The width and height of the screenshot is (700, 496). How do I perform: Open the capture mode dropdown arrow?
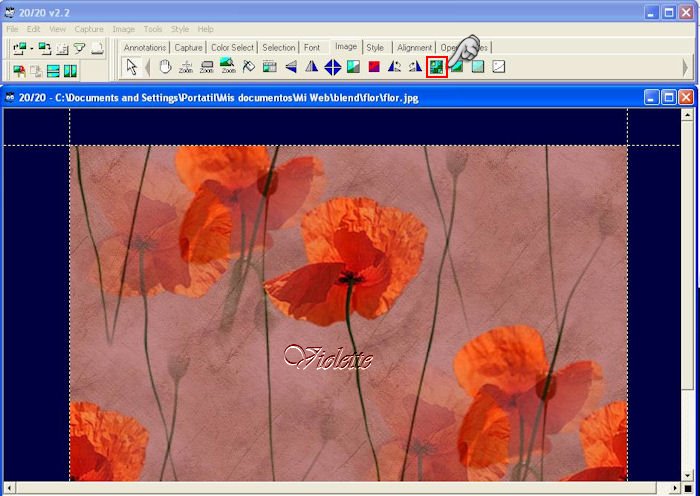[x=31, y=48]
